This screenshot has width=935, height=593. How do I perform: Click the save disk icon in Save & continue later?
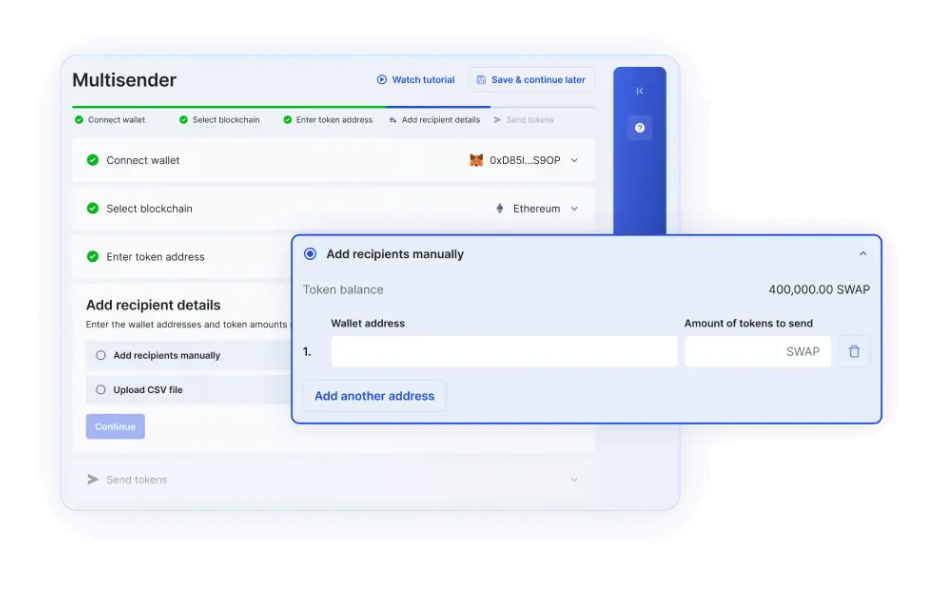coord(481,79)
